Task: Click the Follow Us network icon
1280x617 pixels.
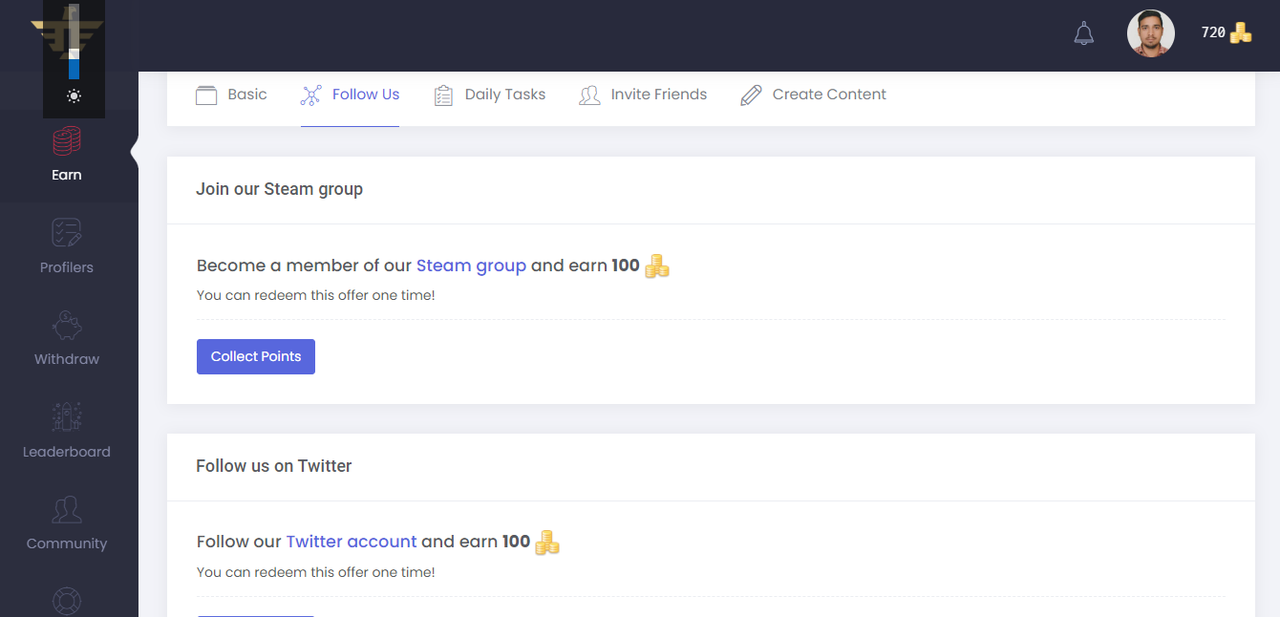Action: [311, 95]
